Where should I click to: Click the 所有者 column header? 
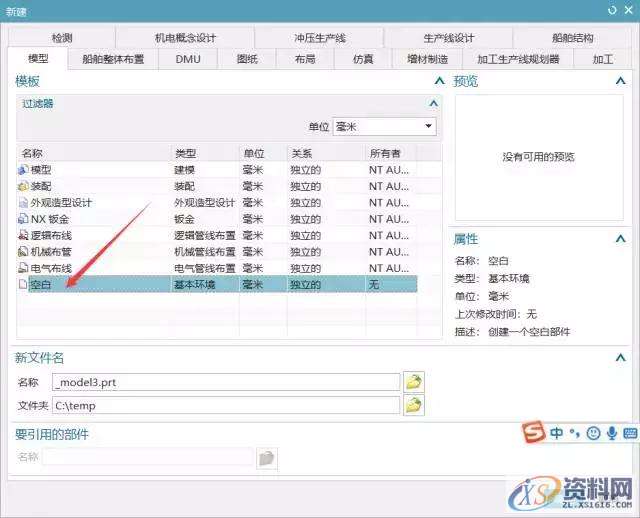(385, 153)
